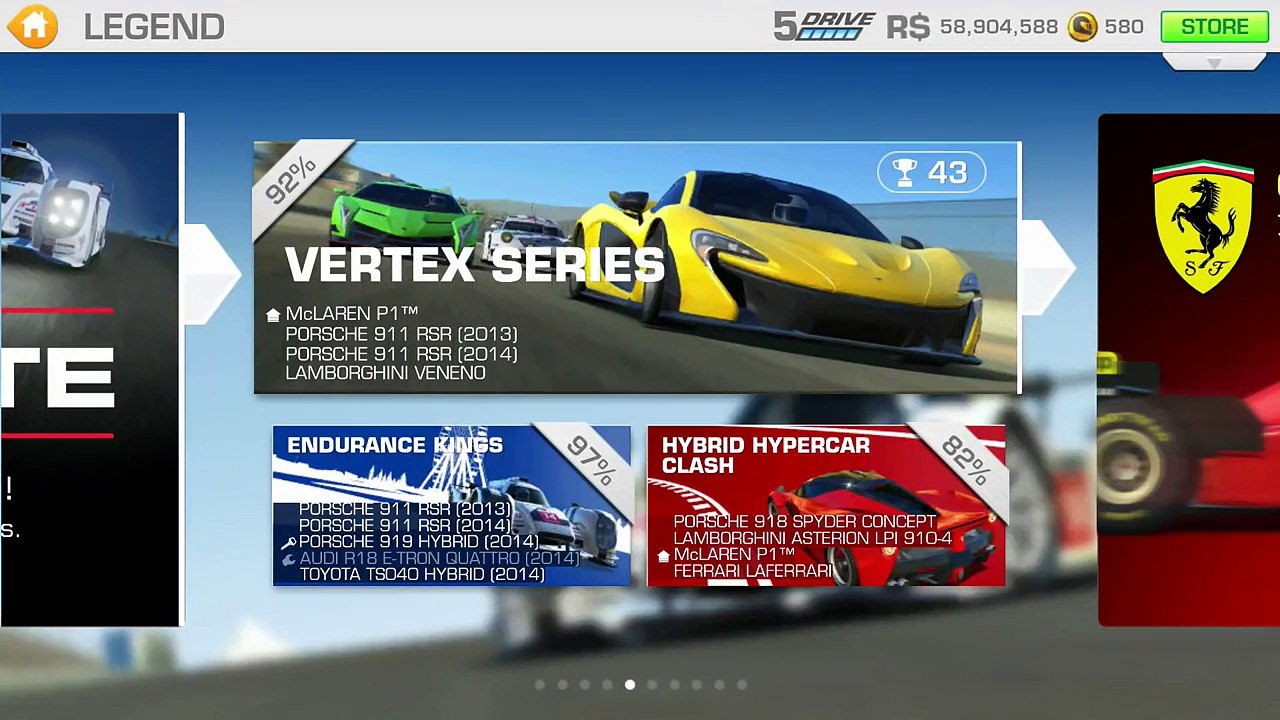Tap Toyota TS040 Hybrid (2014) in Endurance Kings

(x=422, y=574)
